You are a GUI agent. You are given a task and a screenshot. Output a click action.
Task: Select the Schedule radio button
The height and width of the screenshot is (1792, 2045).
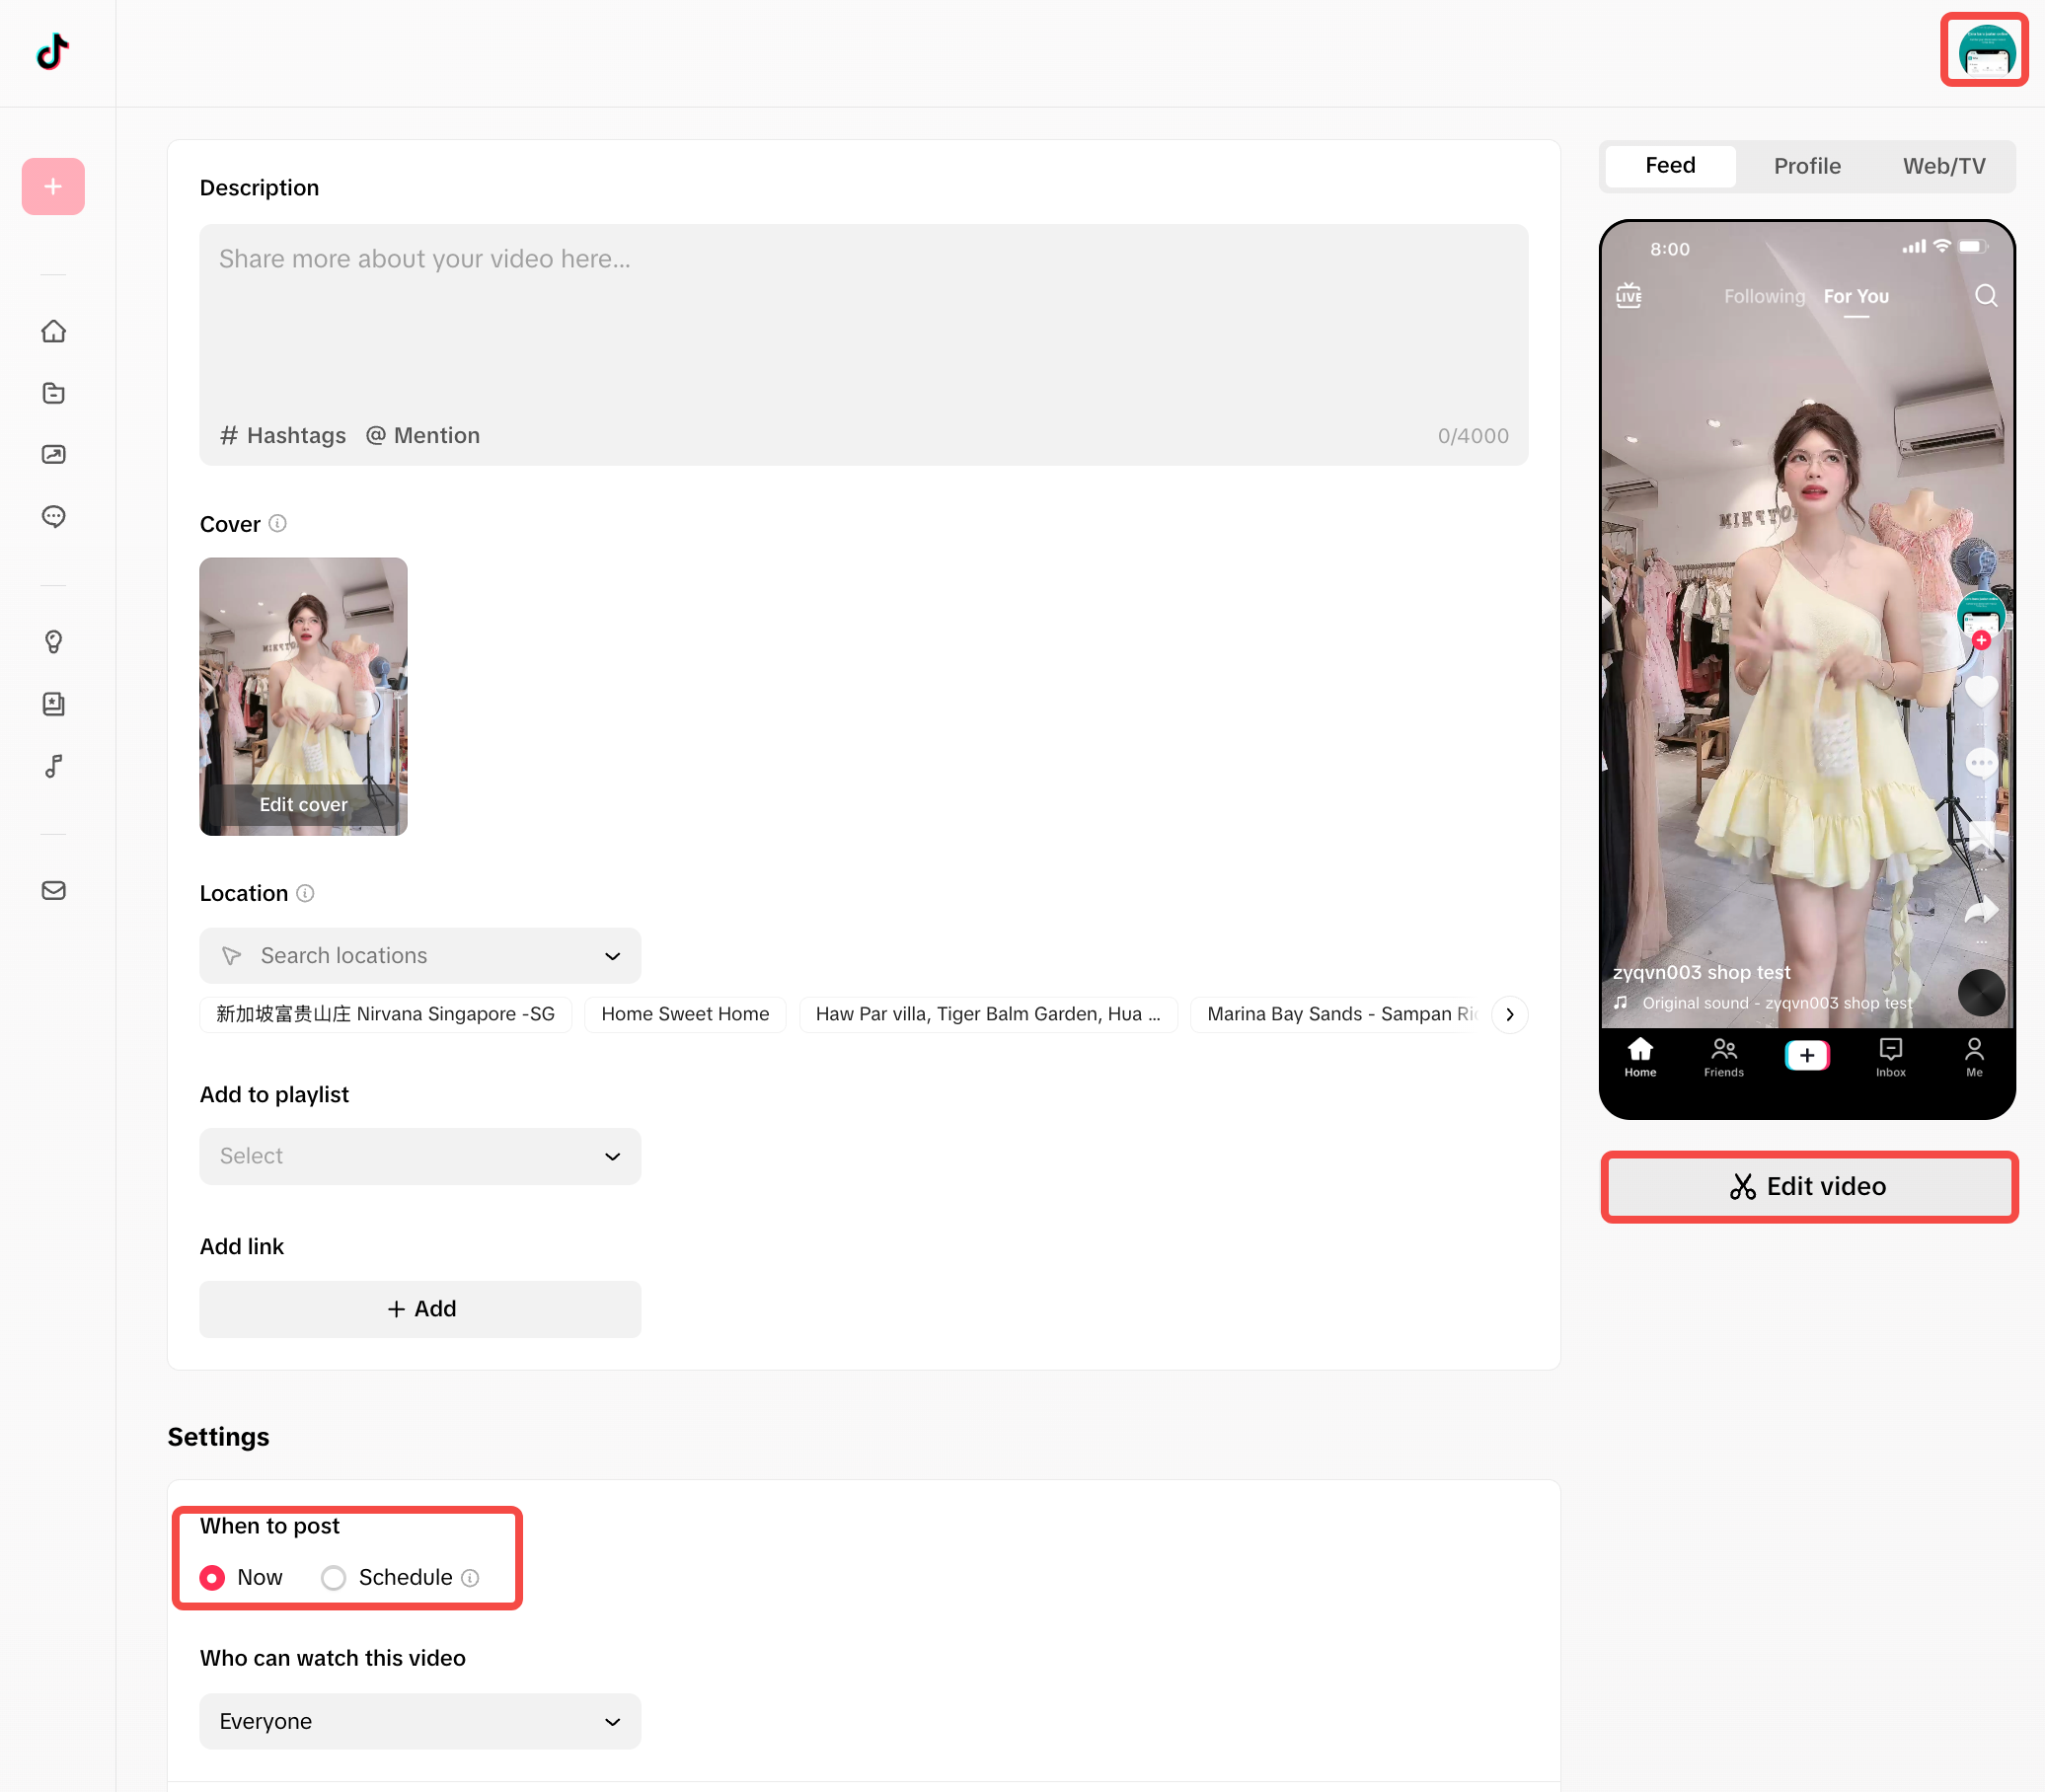[334, 1577]
